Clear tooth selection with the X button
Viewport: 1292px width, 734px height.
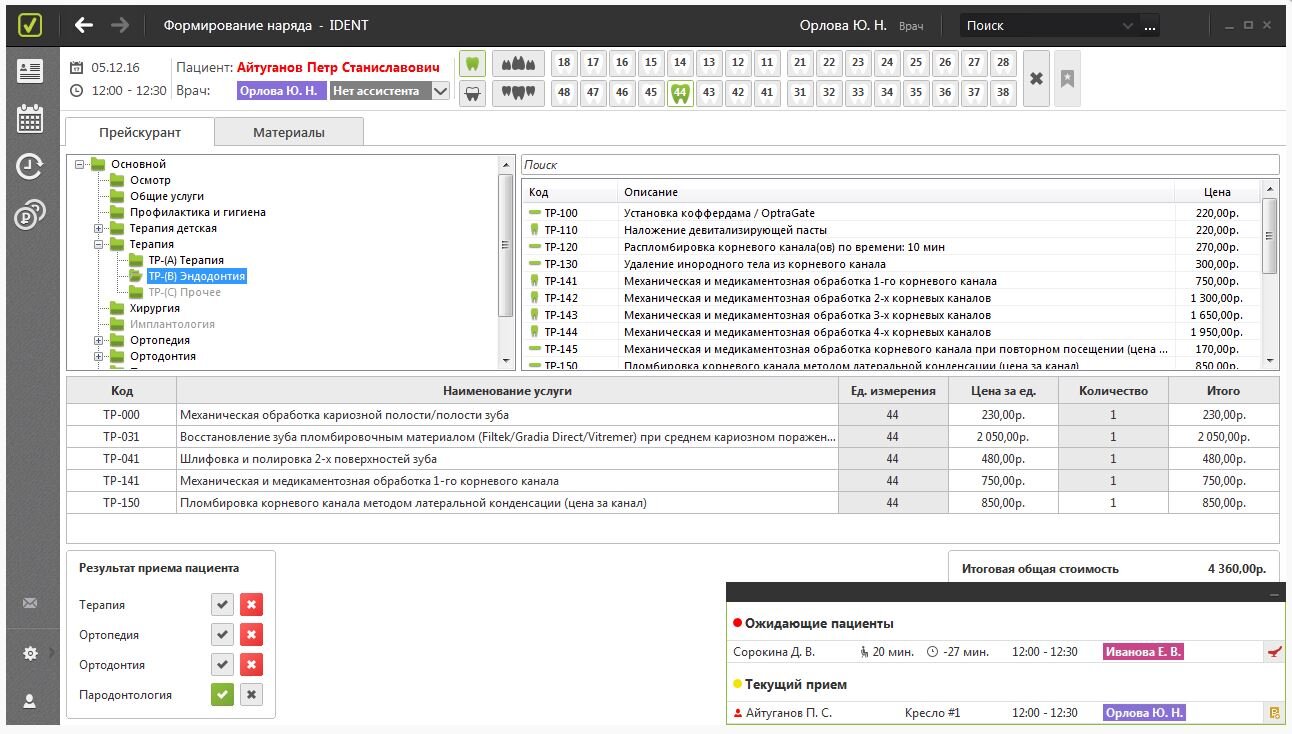tap(1037, 78)
